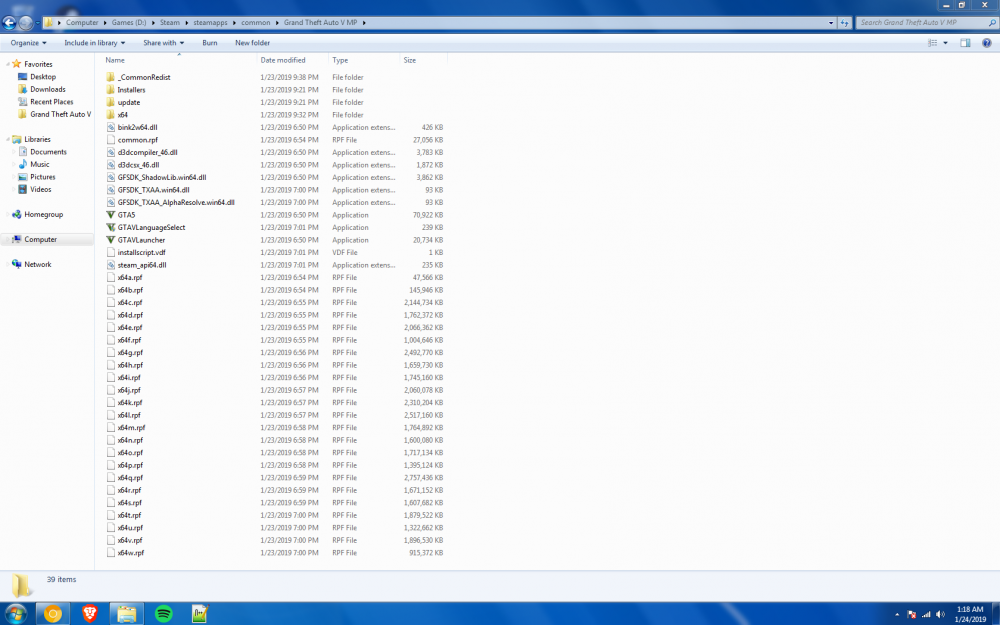1000x625 pixels.
Task: Select the update folder icon
Action: coord(110,102)
